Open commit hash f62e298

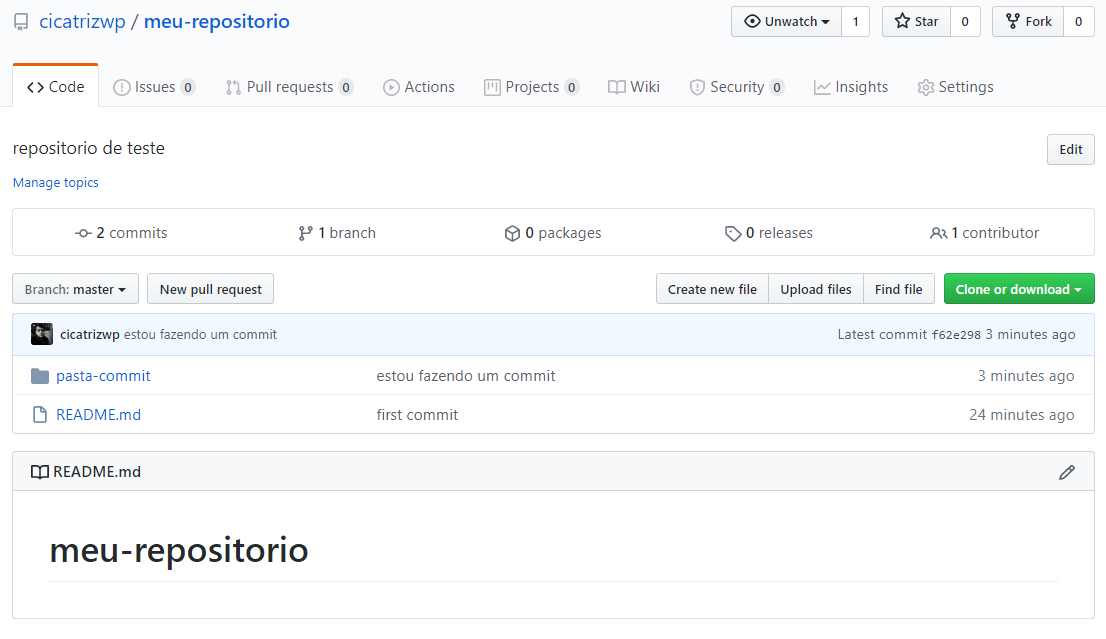pyautogui.click(x=956, y=335)
